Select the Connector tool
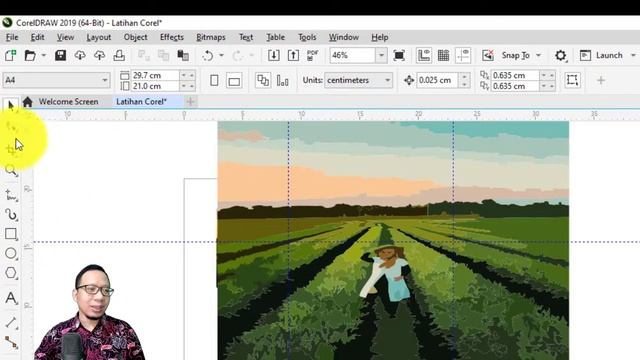Image resolution: width=640 pixels, height=360 pixels. 11,342
